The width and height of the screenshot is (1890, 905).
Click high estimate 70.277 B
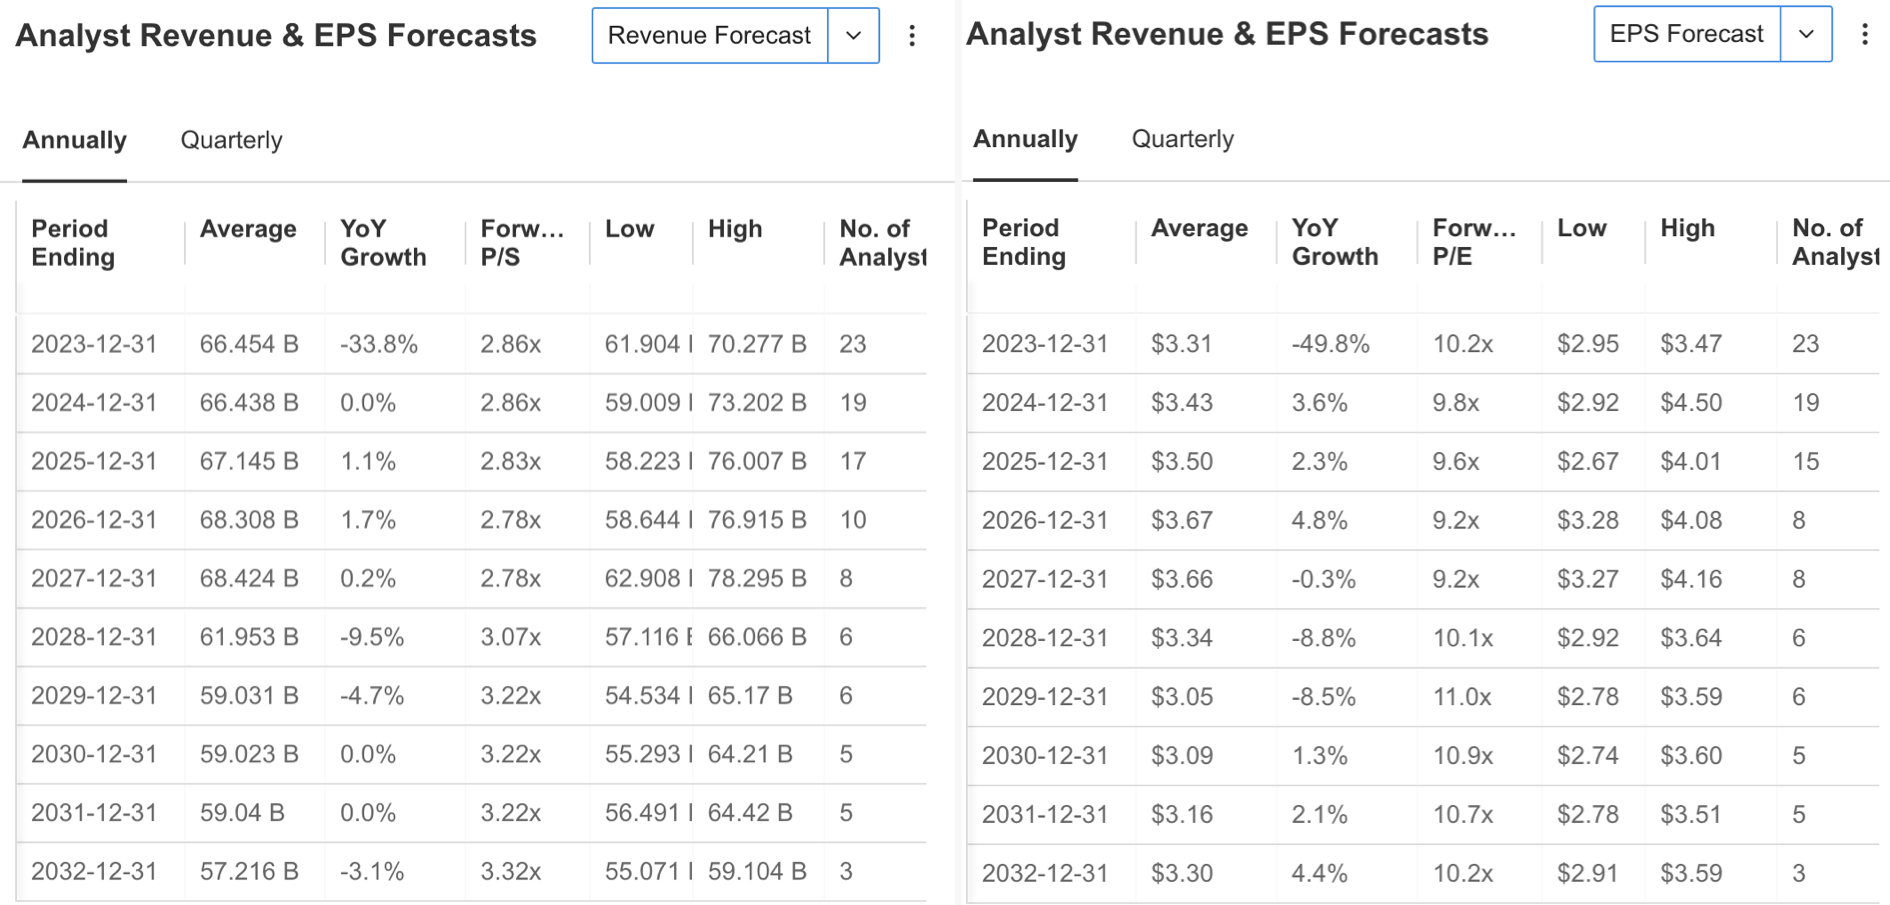point(757,344)
